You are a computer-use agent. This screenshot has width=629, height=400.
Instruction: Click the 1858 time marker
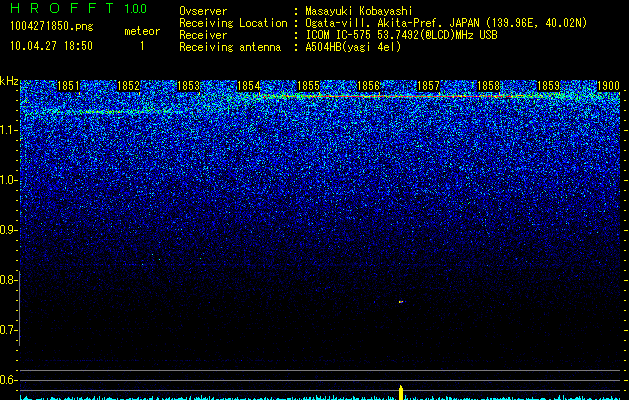(489, 86)
